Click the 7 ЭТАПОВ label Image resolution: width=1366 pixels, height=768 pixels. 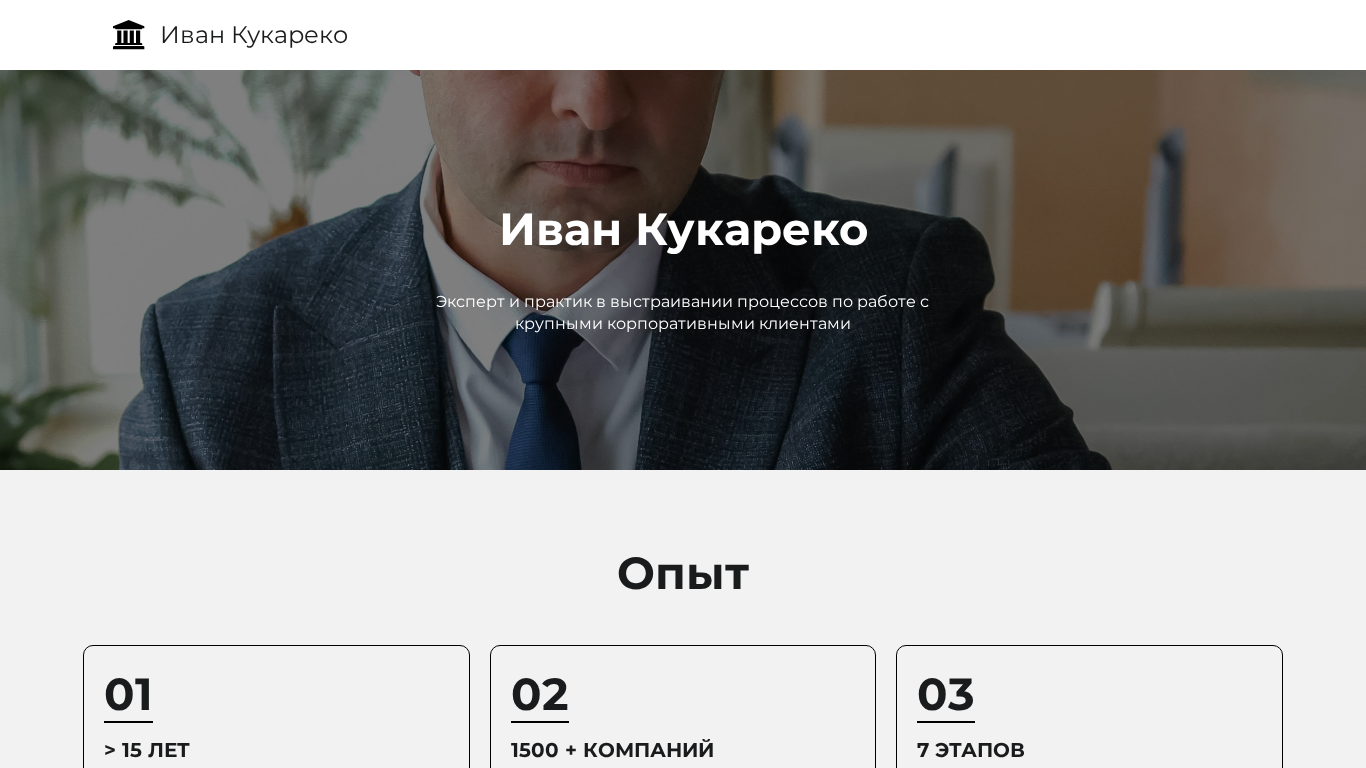pyautogui.click(x=971, y=750)
